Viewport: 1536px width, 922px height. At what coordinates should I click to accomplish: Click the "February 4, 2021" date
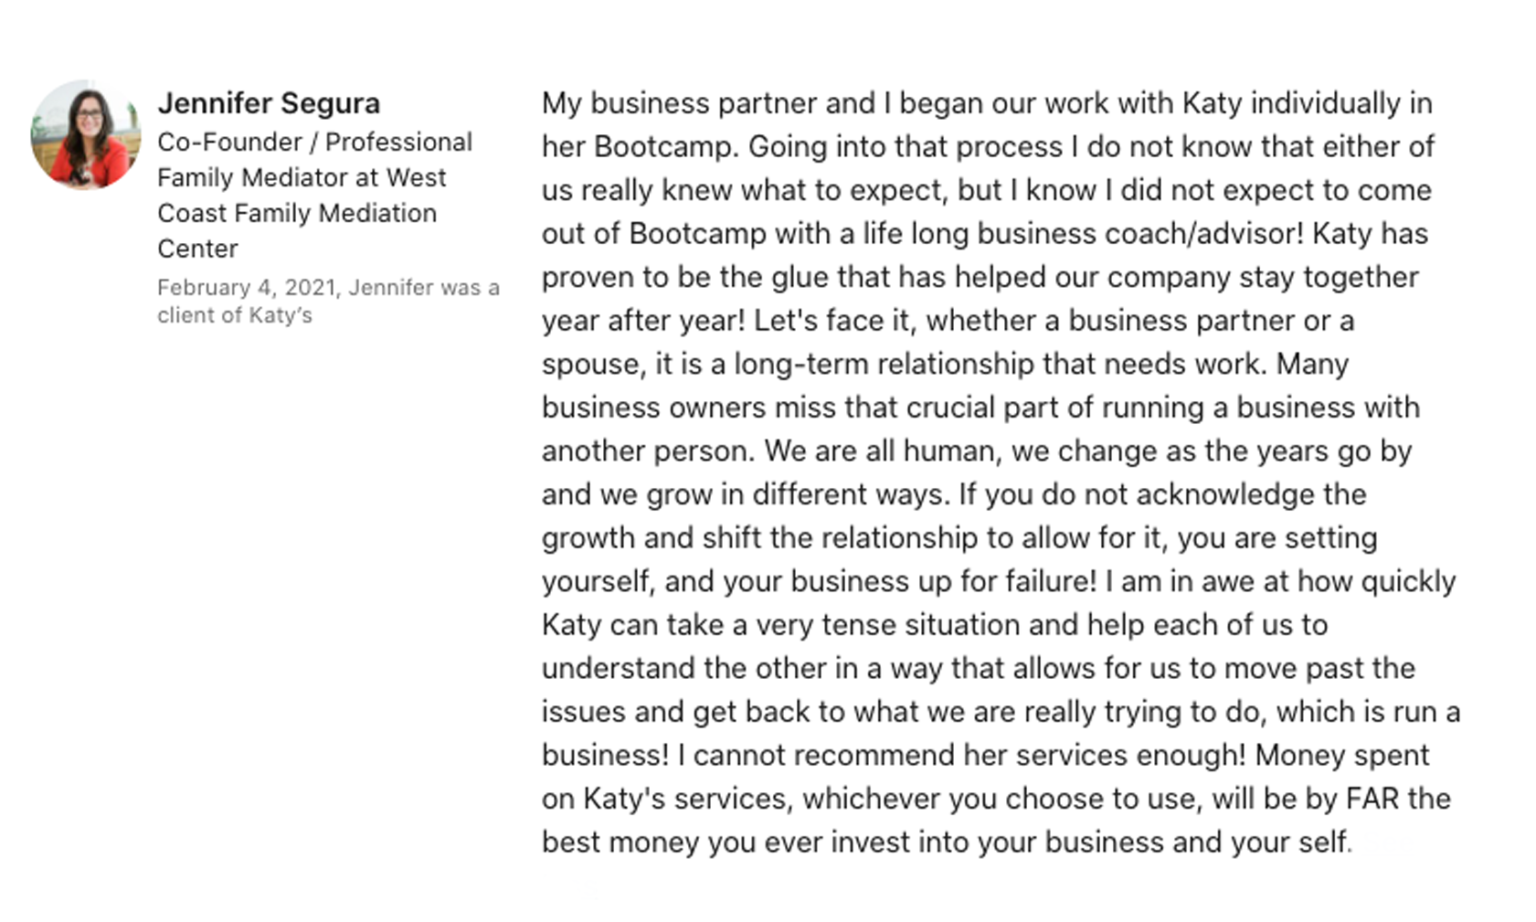(246, 288)
